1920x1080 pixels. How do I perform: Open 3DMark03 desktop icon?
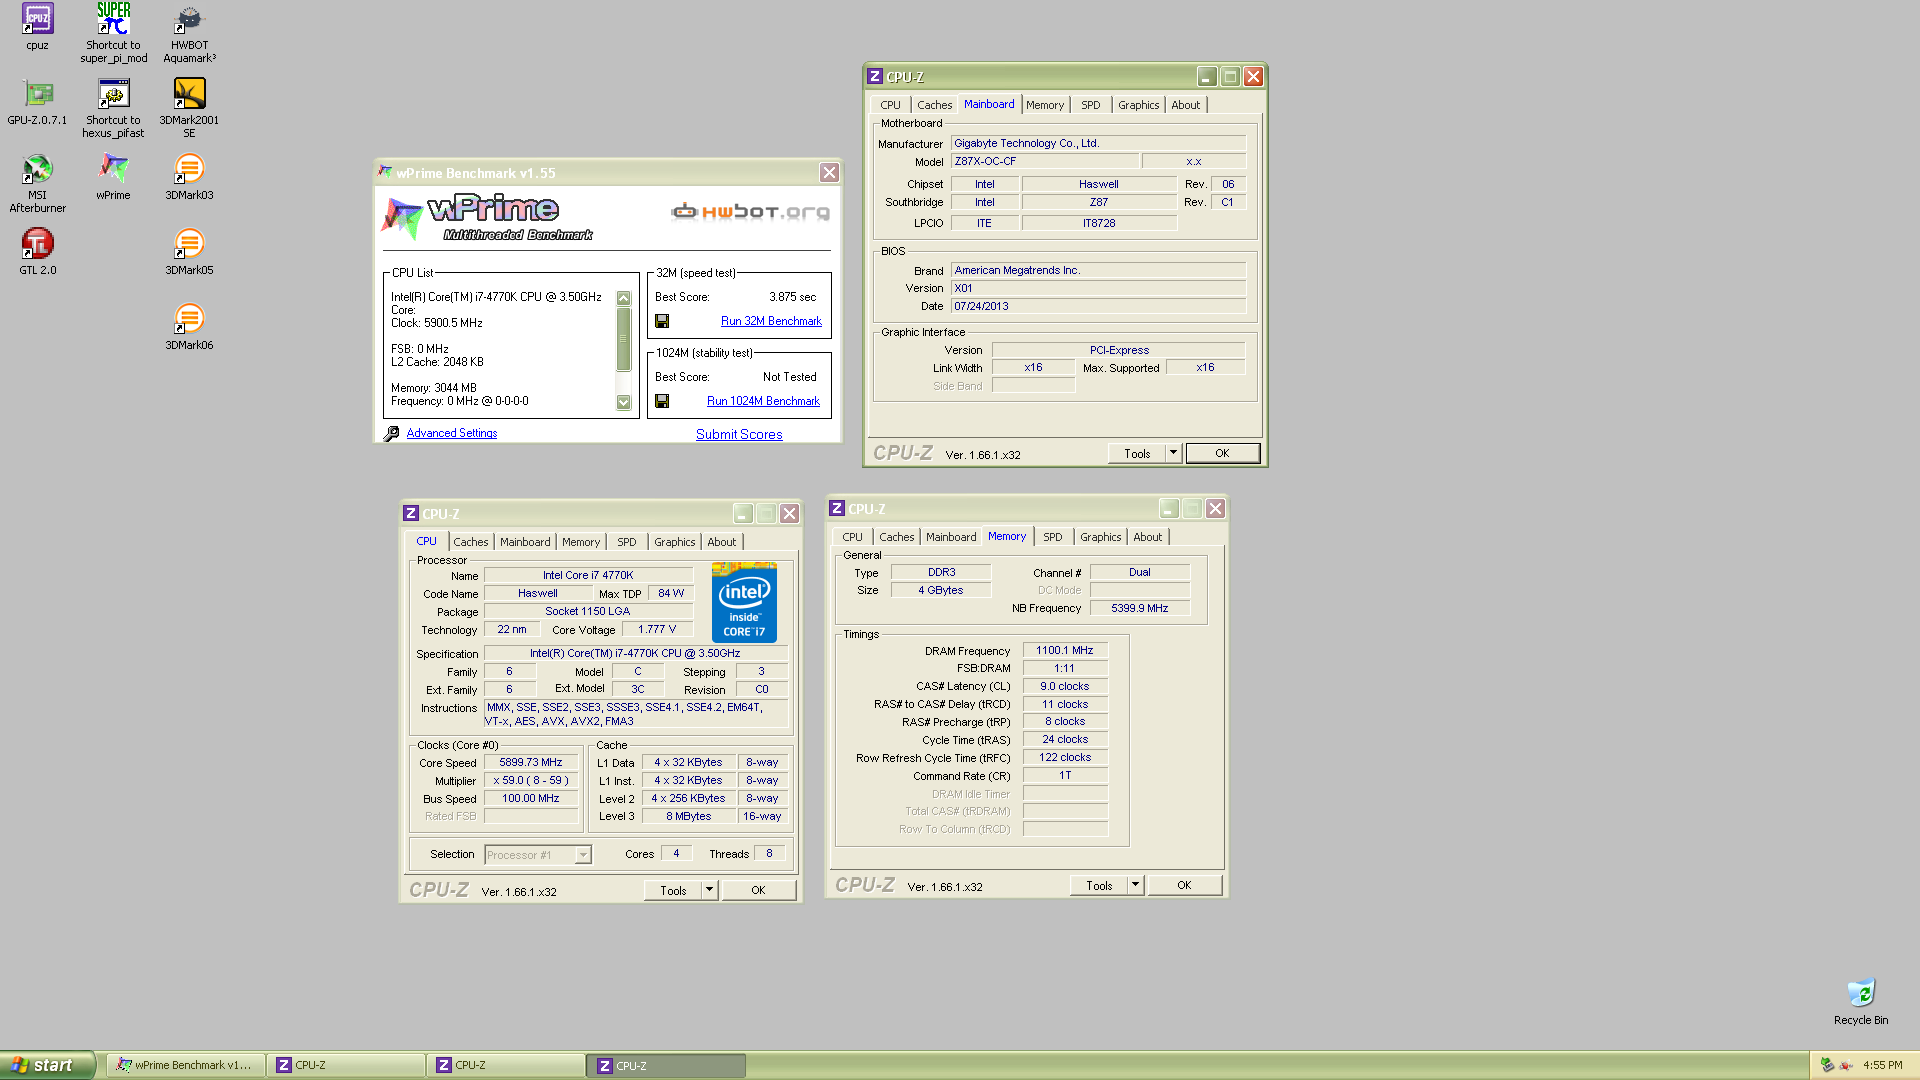pyautogui.click(x=189, y=176)
